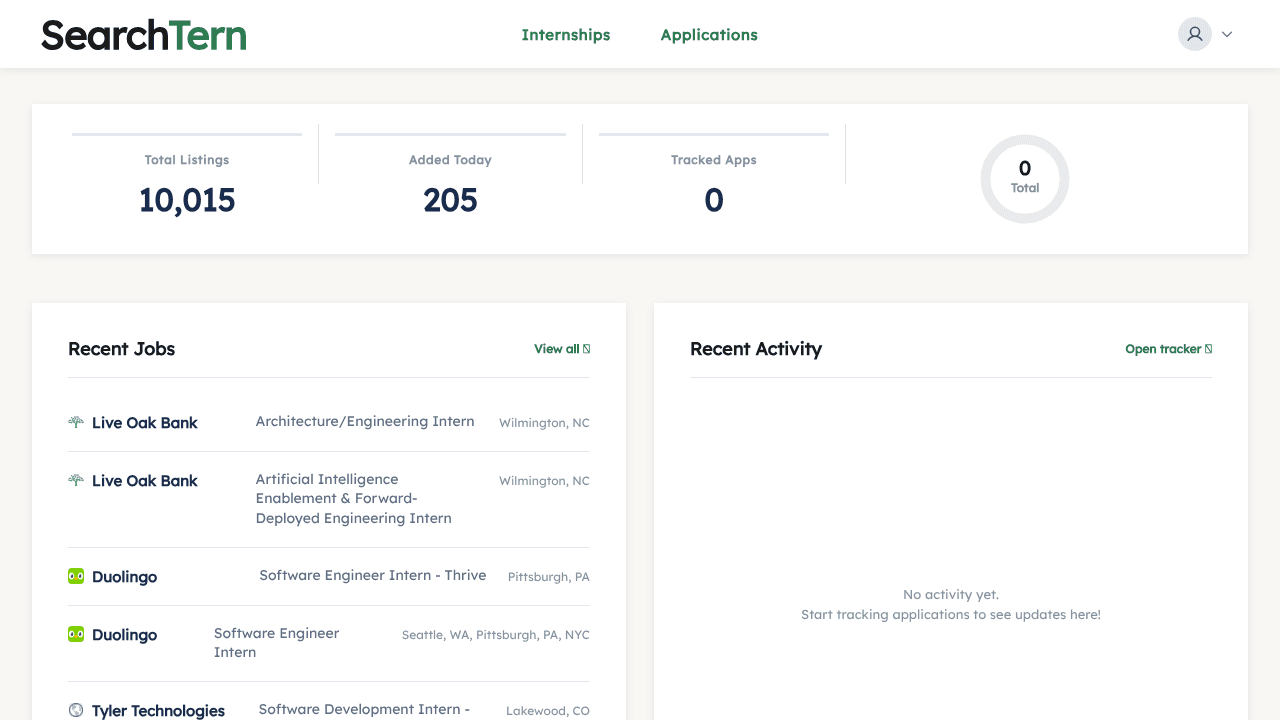Click the No activity yet message
This screenshot has width=1280, height=720.
951,595
